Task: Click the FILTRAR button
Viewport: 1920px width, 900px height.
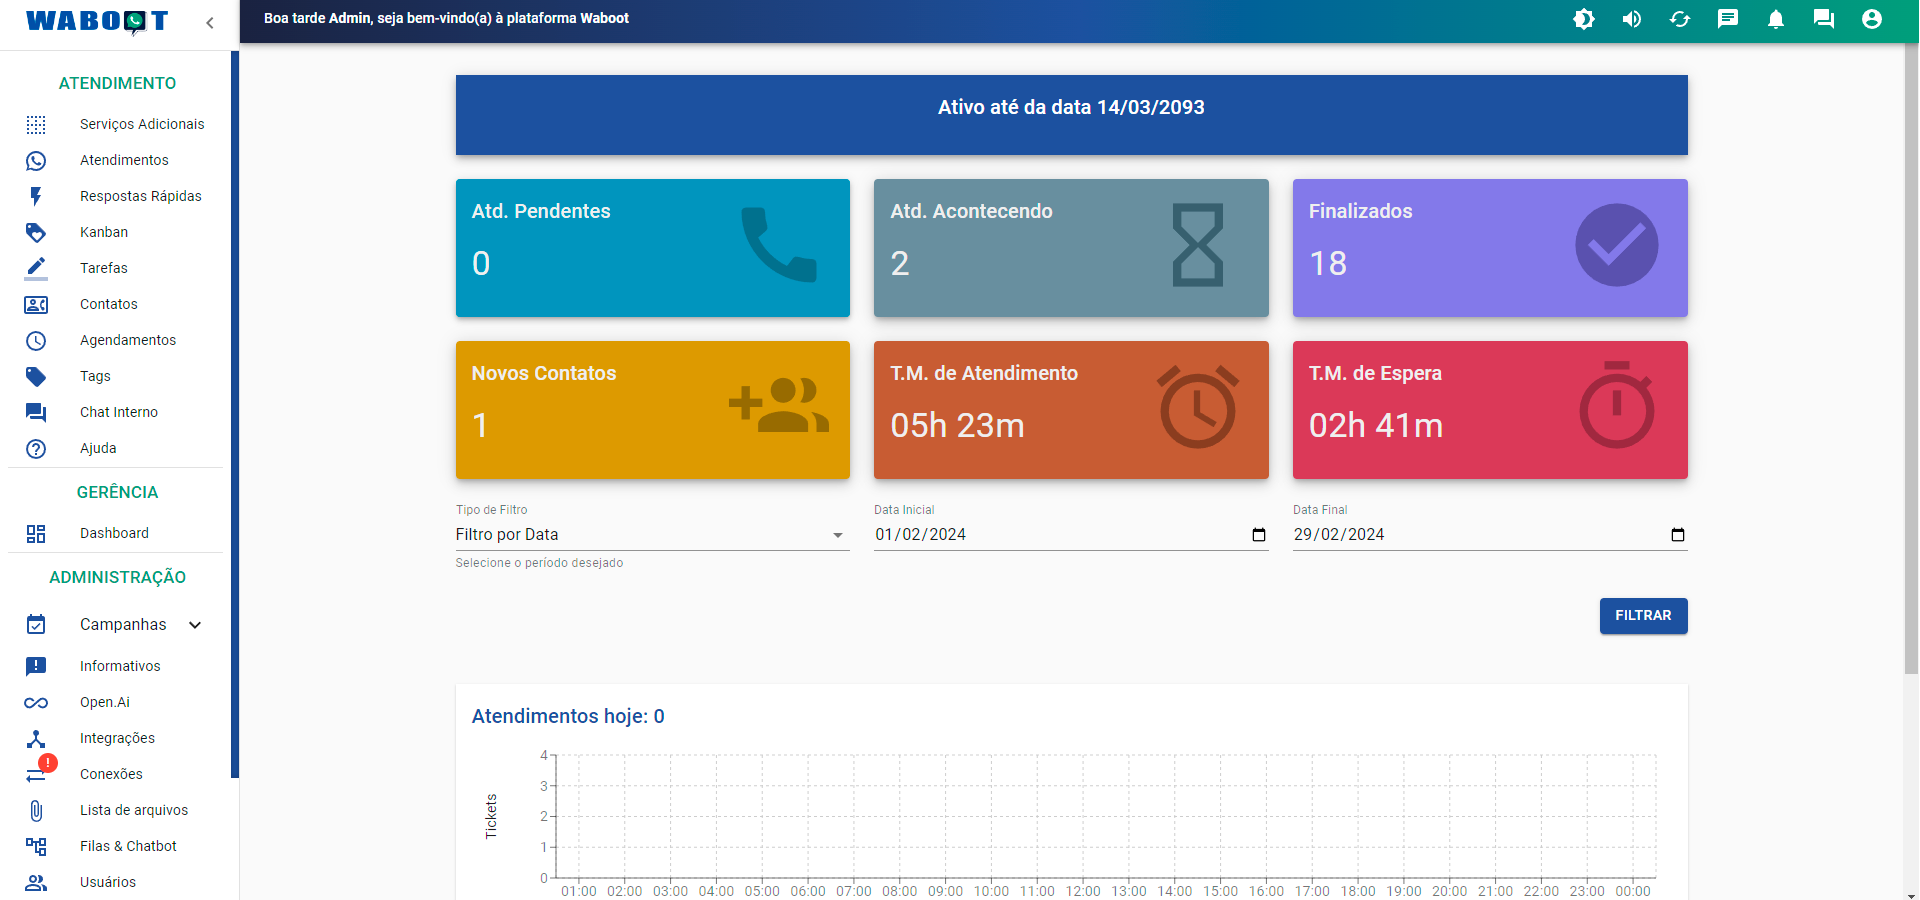Action: tap(1643, 616)
